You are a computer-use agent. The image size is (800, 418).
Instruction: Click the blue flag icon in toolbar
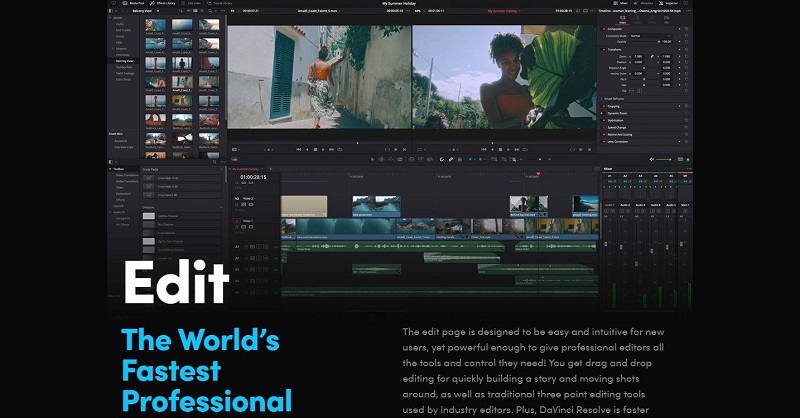[470, 159]
